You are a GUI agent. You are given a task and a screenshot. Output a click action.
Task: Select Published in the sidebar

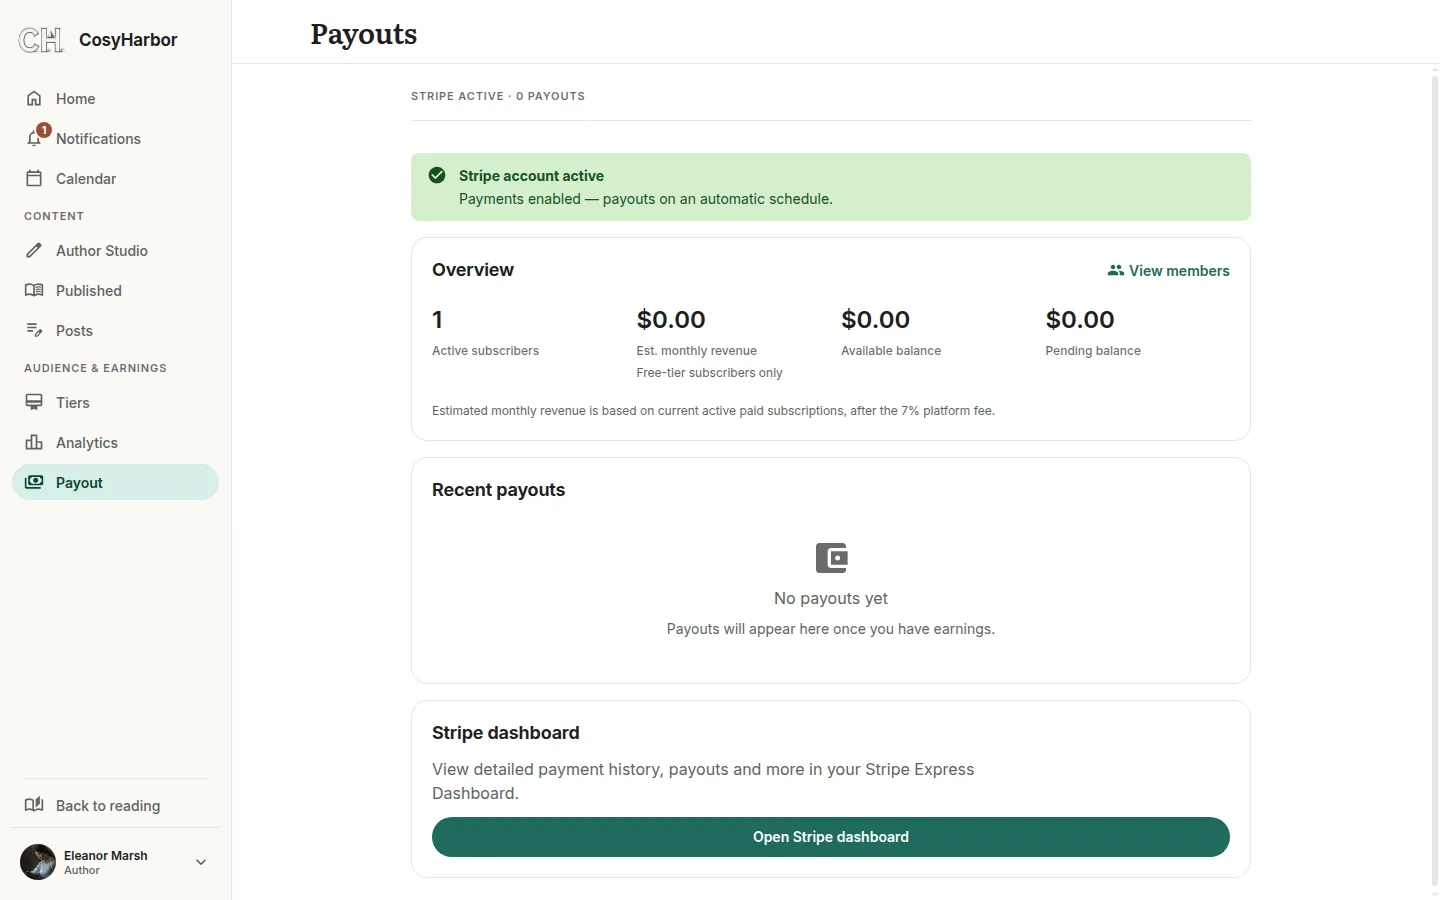tap(115, 290)
